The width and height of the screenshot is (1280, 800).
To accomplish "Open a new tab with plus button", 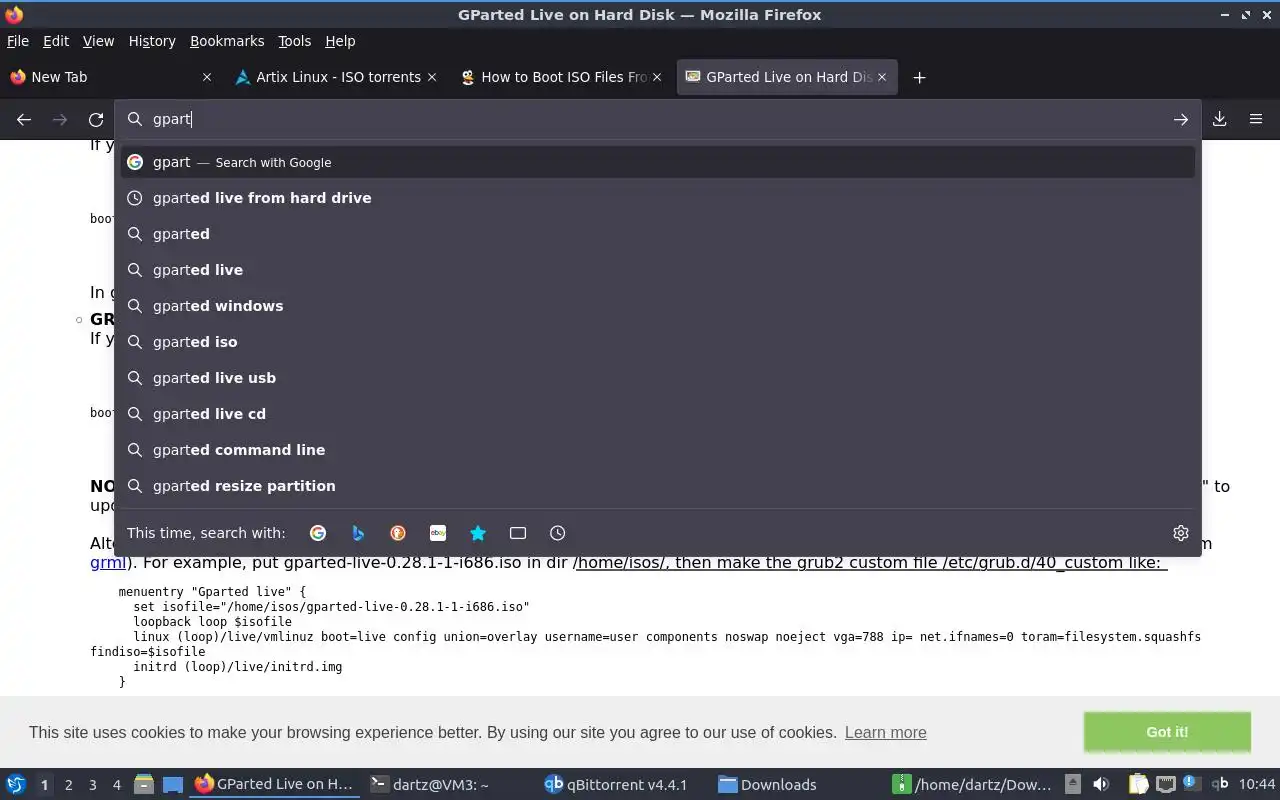I will 919,77.
